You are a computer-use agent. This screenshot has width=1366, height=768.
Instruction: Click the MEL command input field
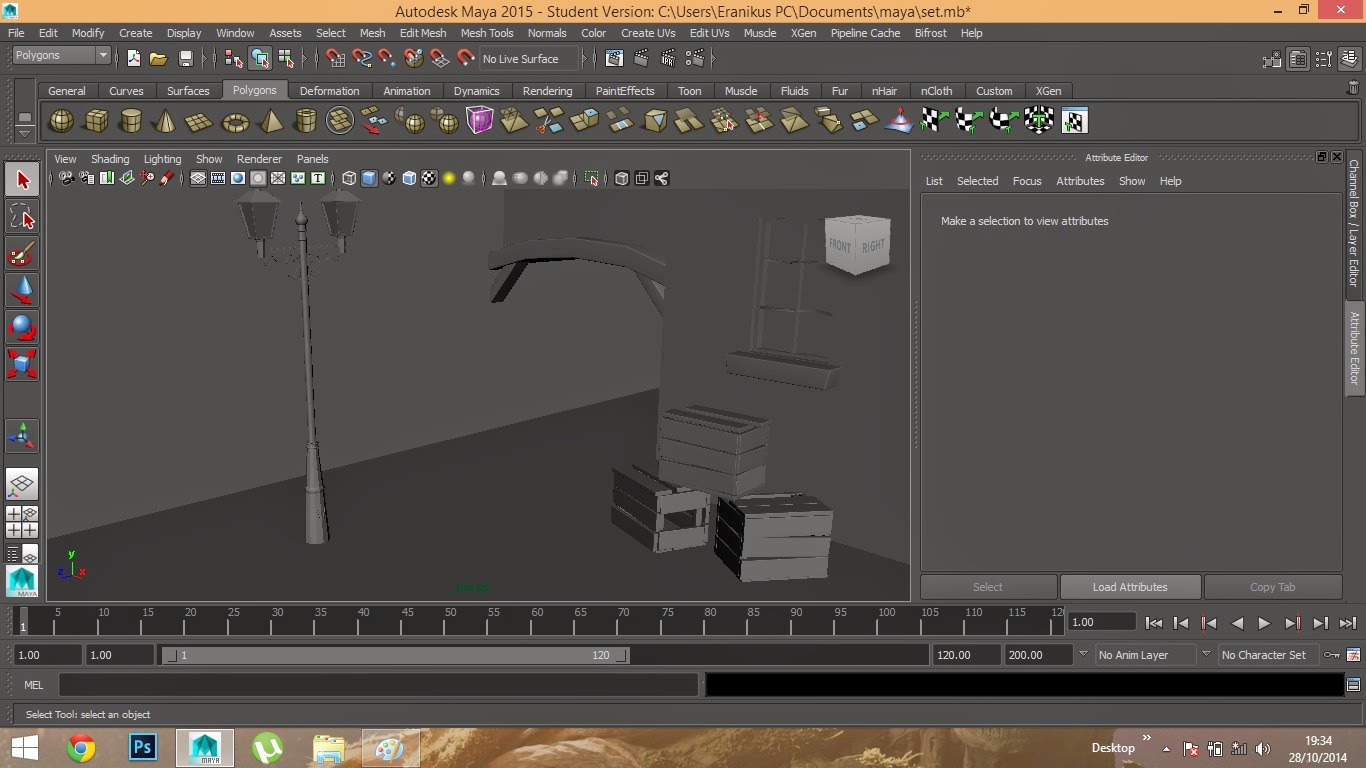coord(378,685)
